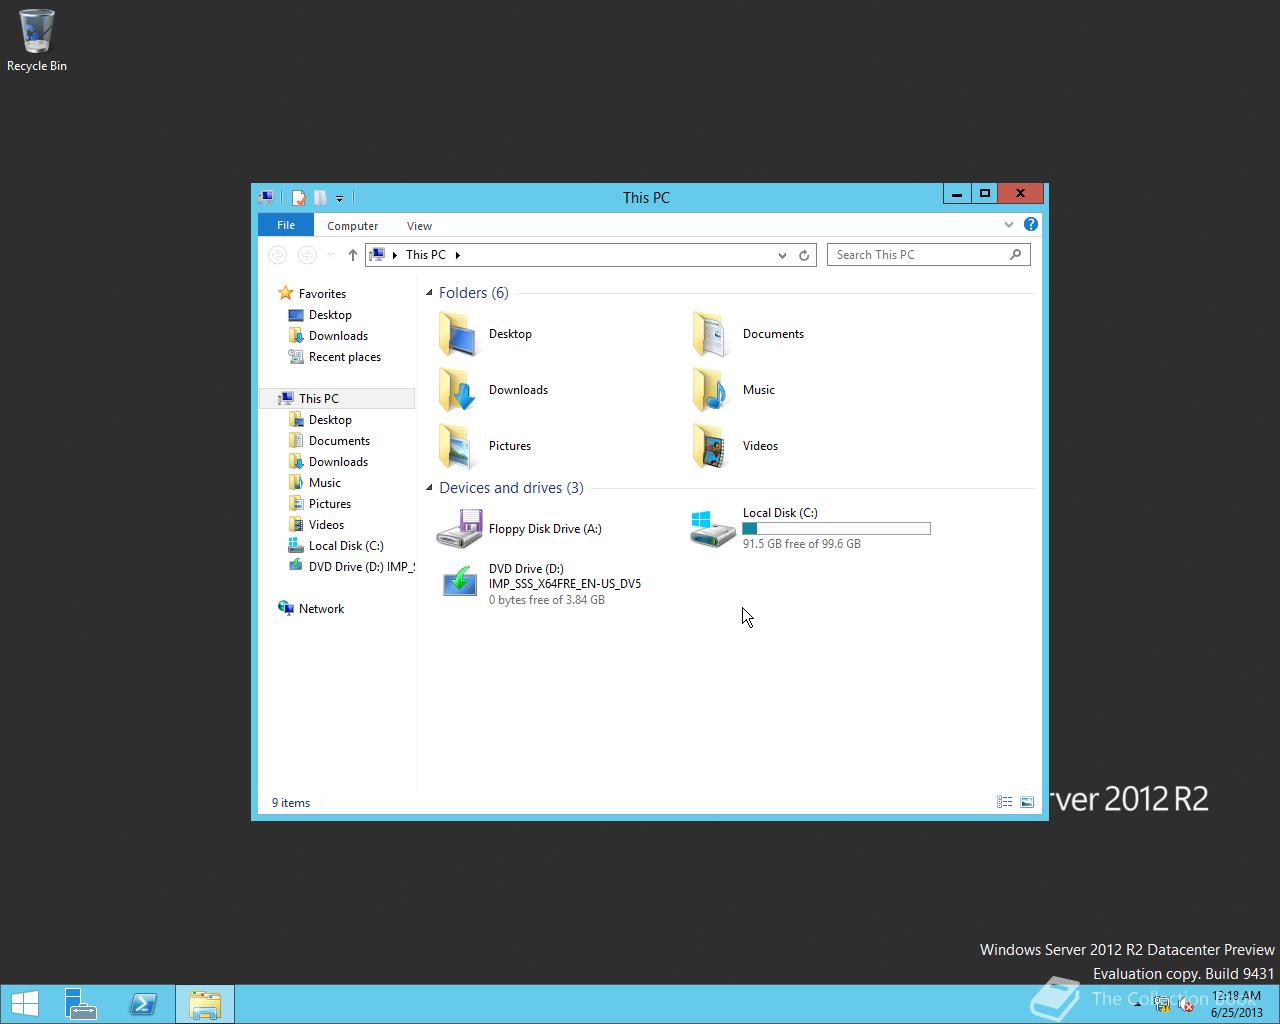This screenshot has width=1280, height=1024.
Task: Open Explorer Help question mark icon
Action: click(x=1031, y=224)
